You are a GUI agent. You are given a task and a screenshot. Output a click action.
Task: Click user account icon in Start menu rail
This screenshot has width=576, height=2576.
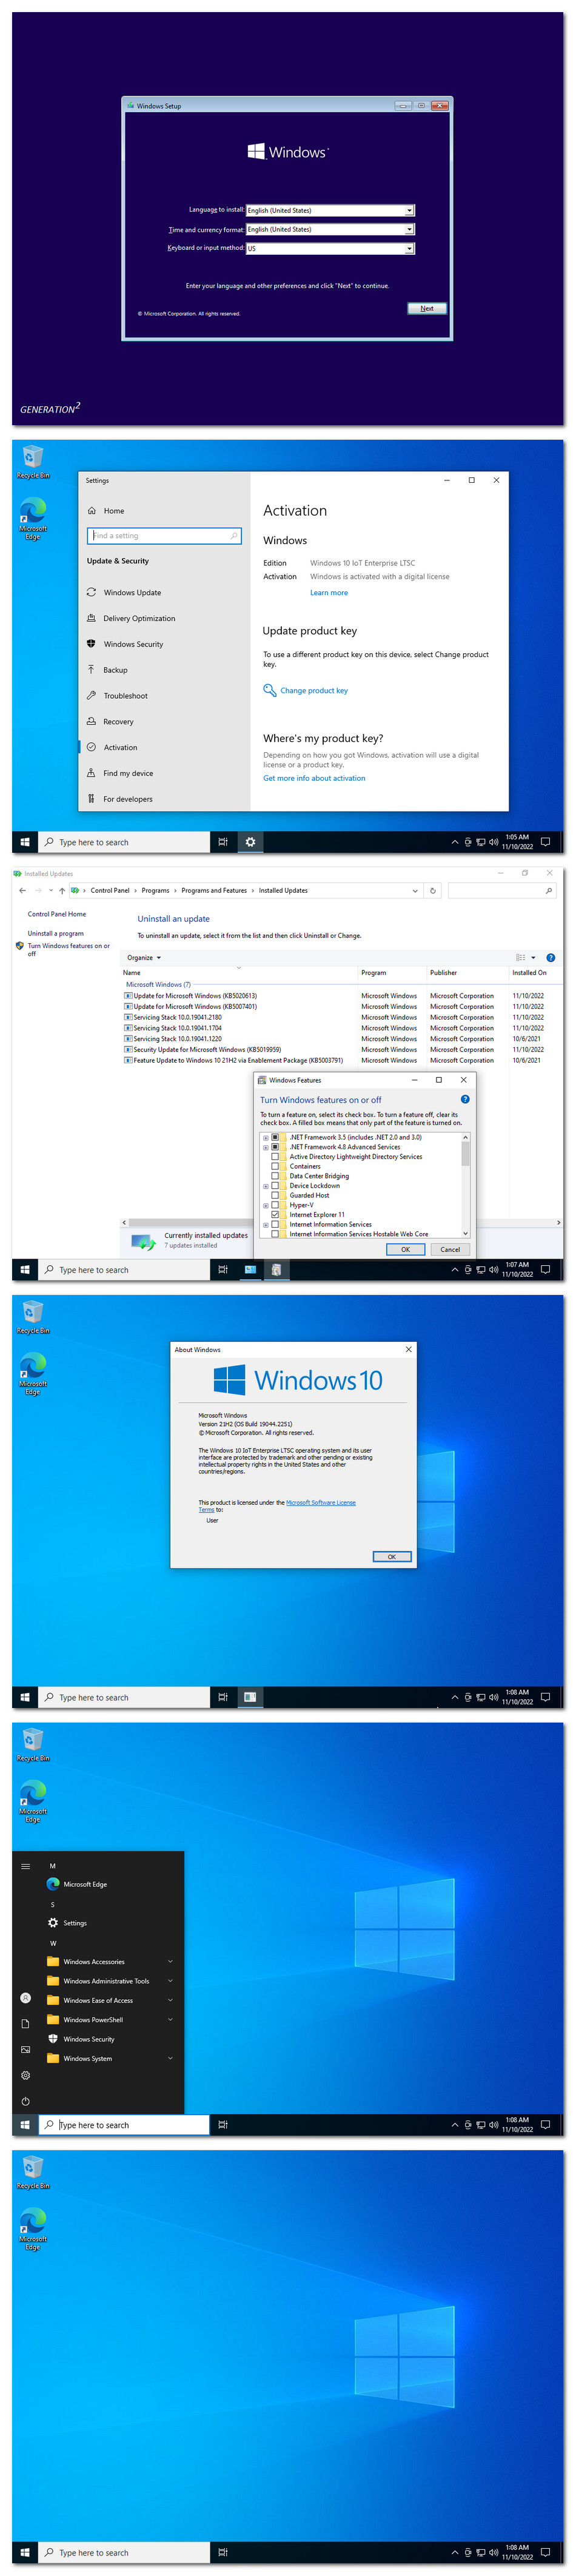25,1998
